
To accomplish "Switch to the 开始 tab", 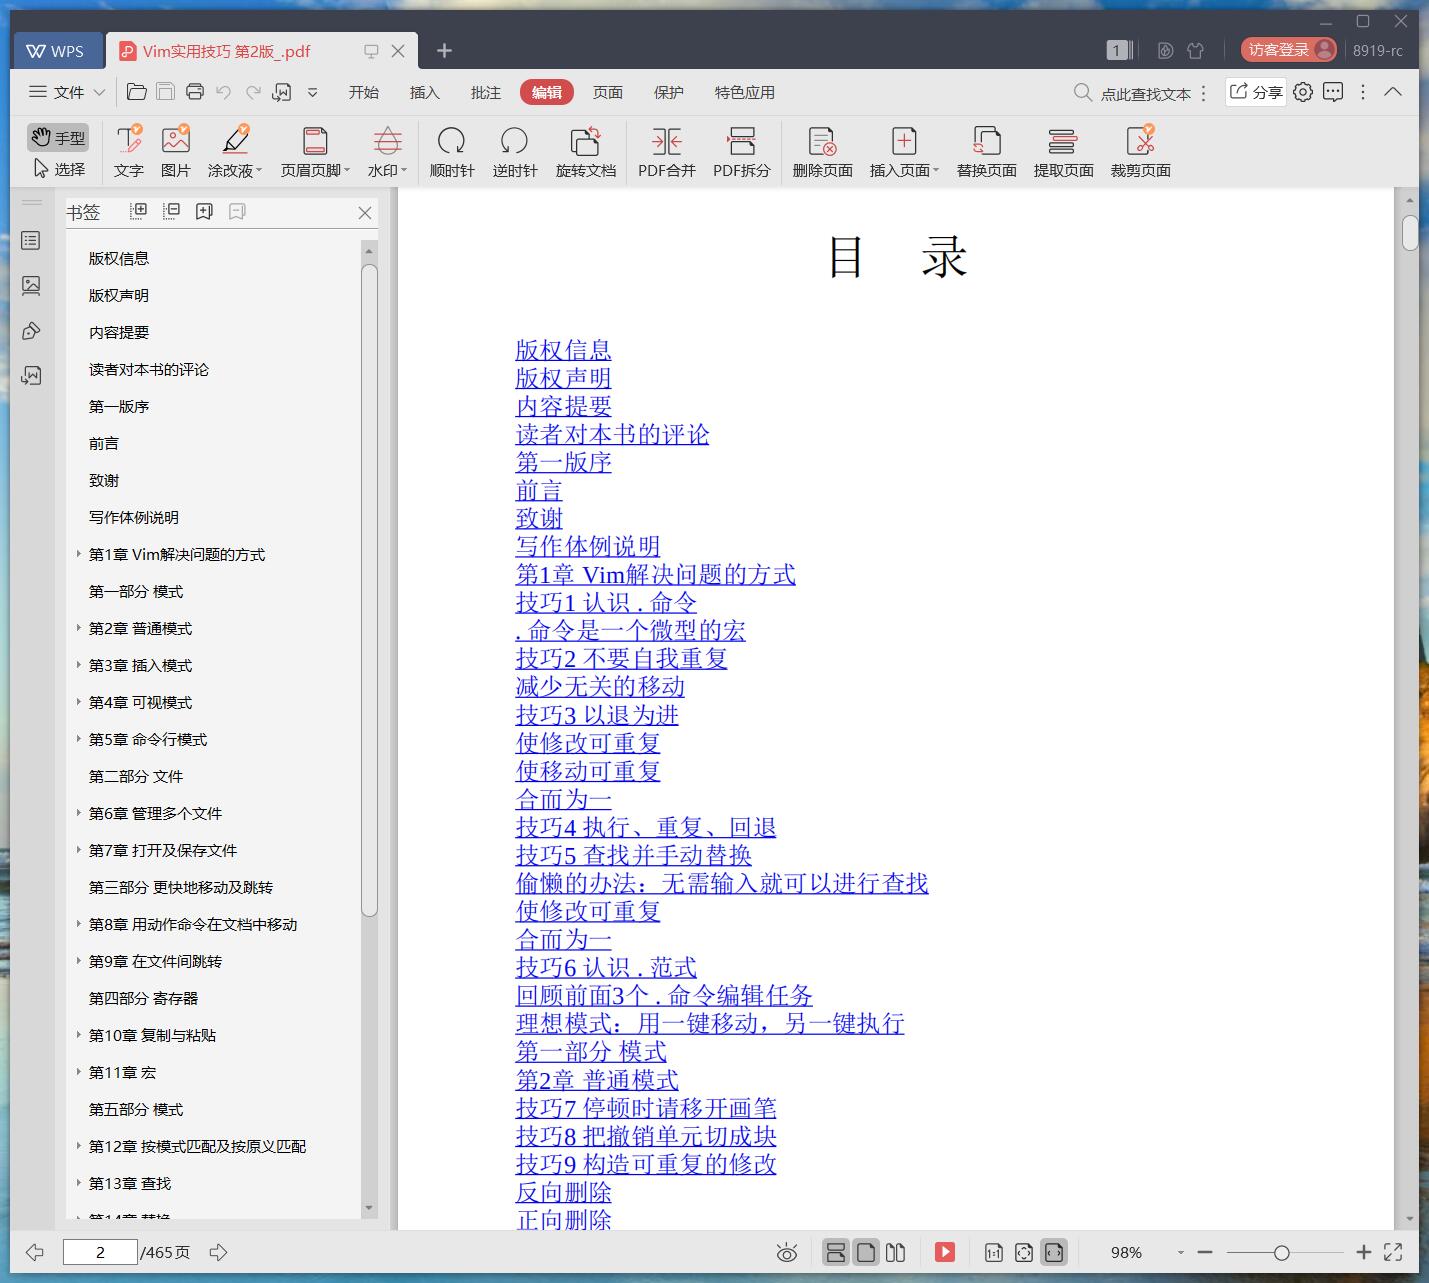I will [364, 92].
